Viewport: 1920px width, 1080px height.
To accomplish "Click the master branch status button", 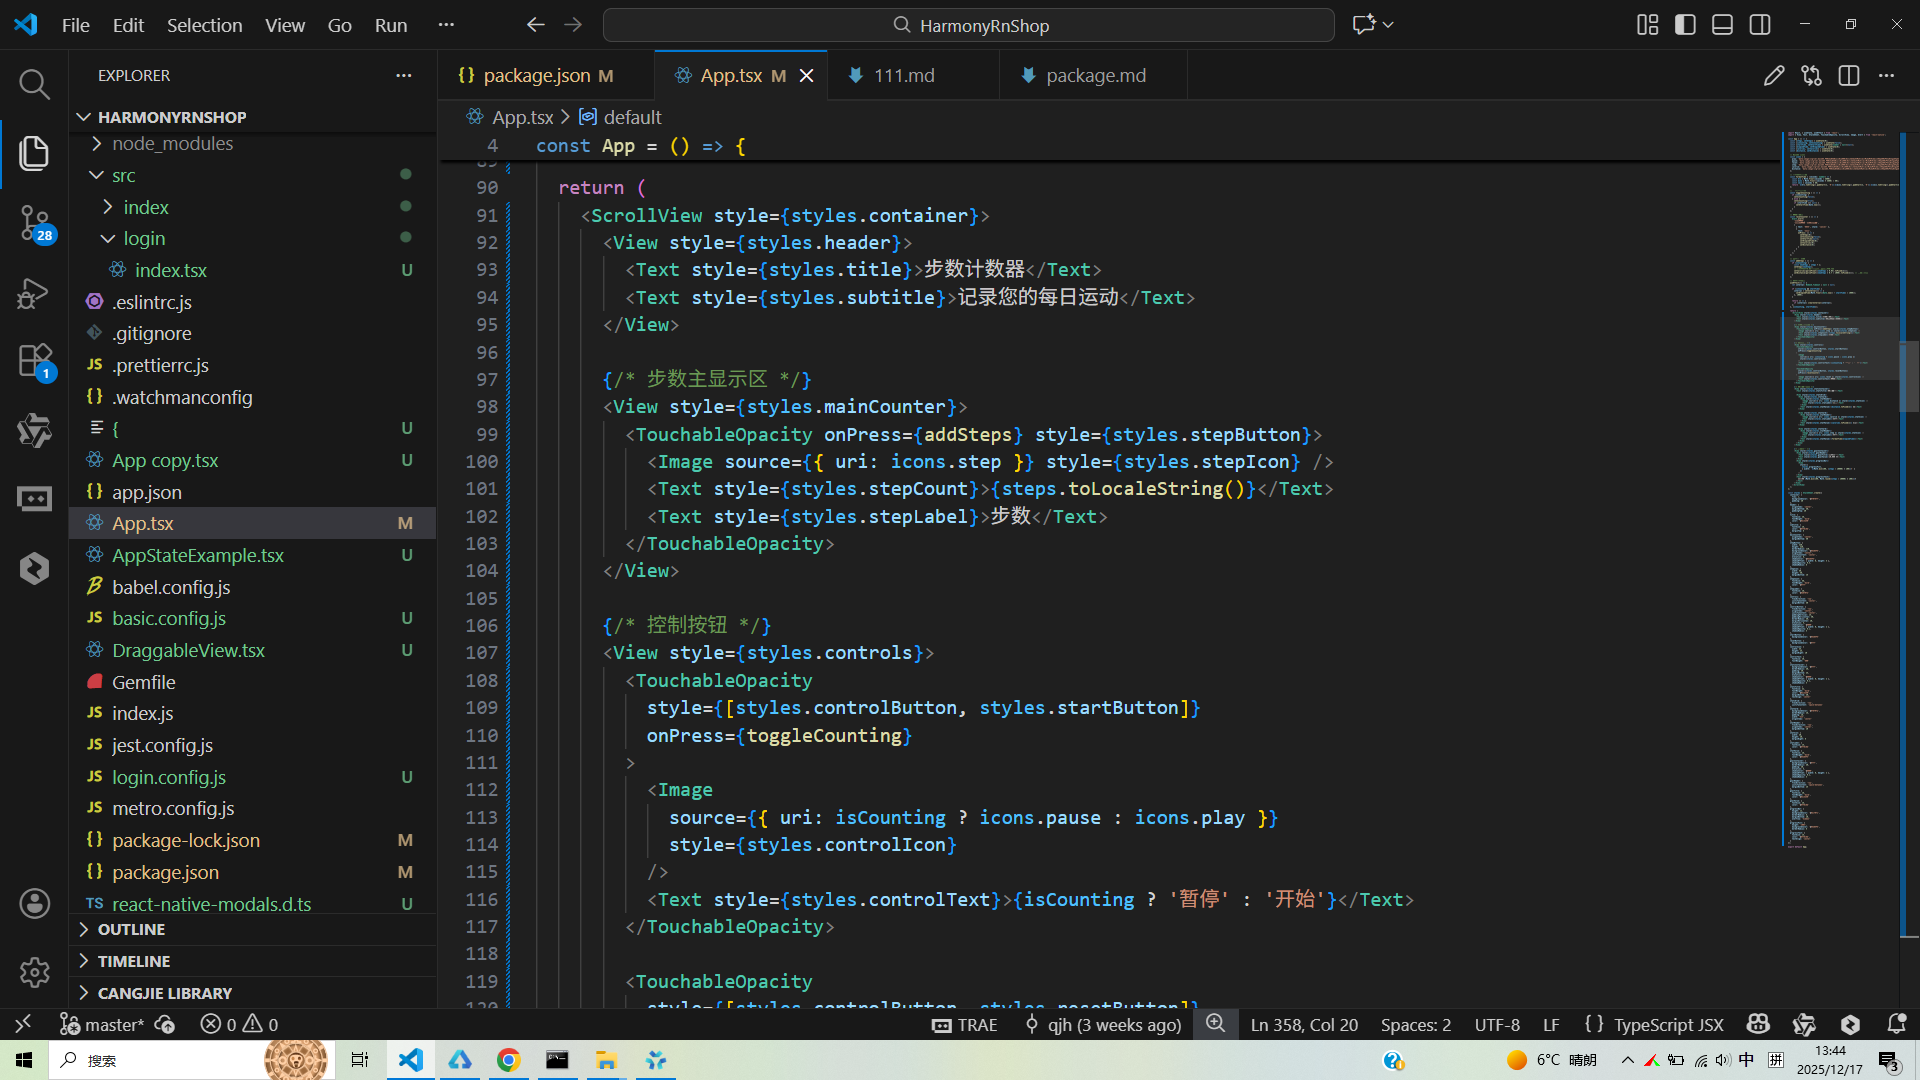I will coord(103,1024).
